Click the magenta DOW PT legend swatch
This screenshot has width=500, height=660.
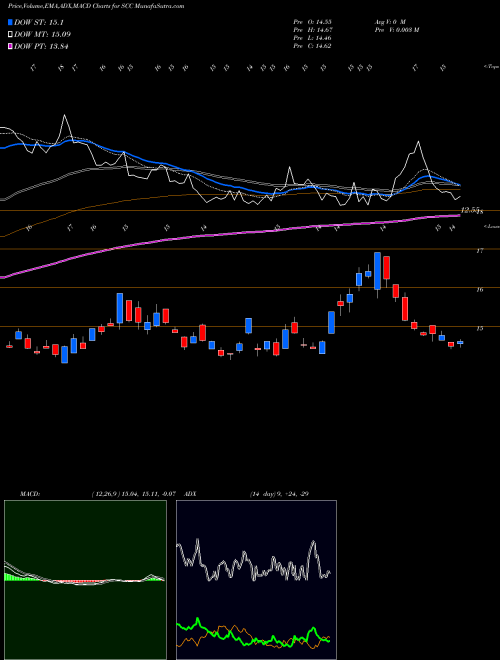(11, 46)
